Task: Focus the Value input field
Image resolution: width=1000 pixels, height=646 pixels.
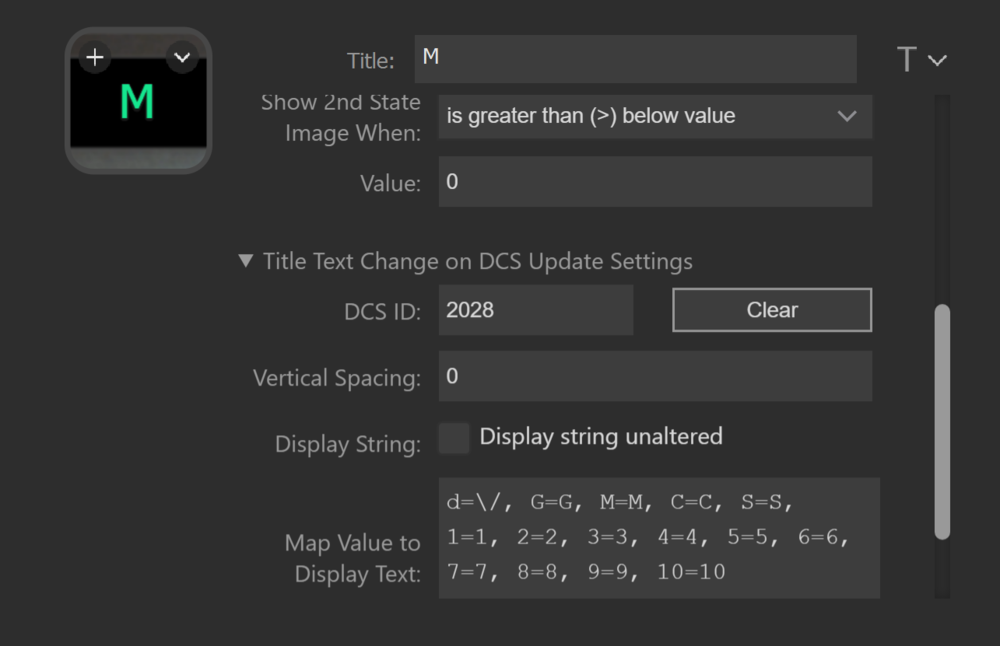Action: [x=654, y=182]
